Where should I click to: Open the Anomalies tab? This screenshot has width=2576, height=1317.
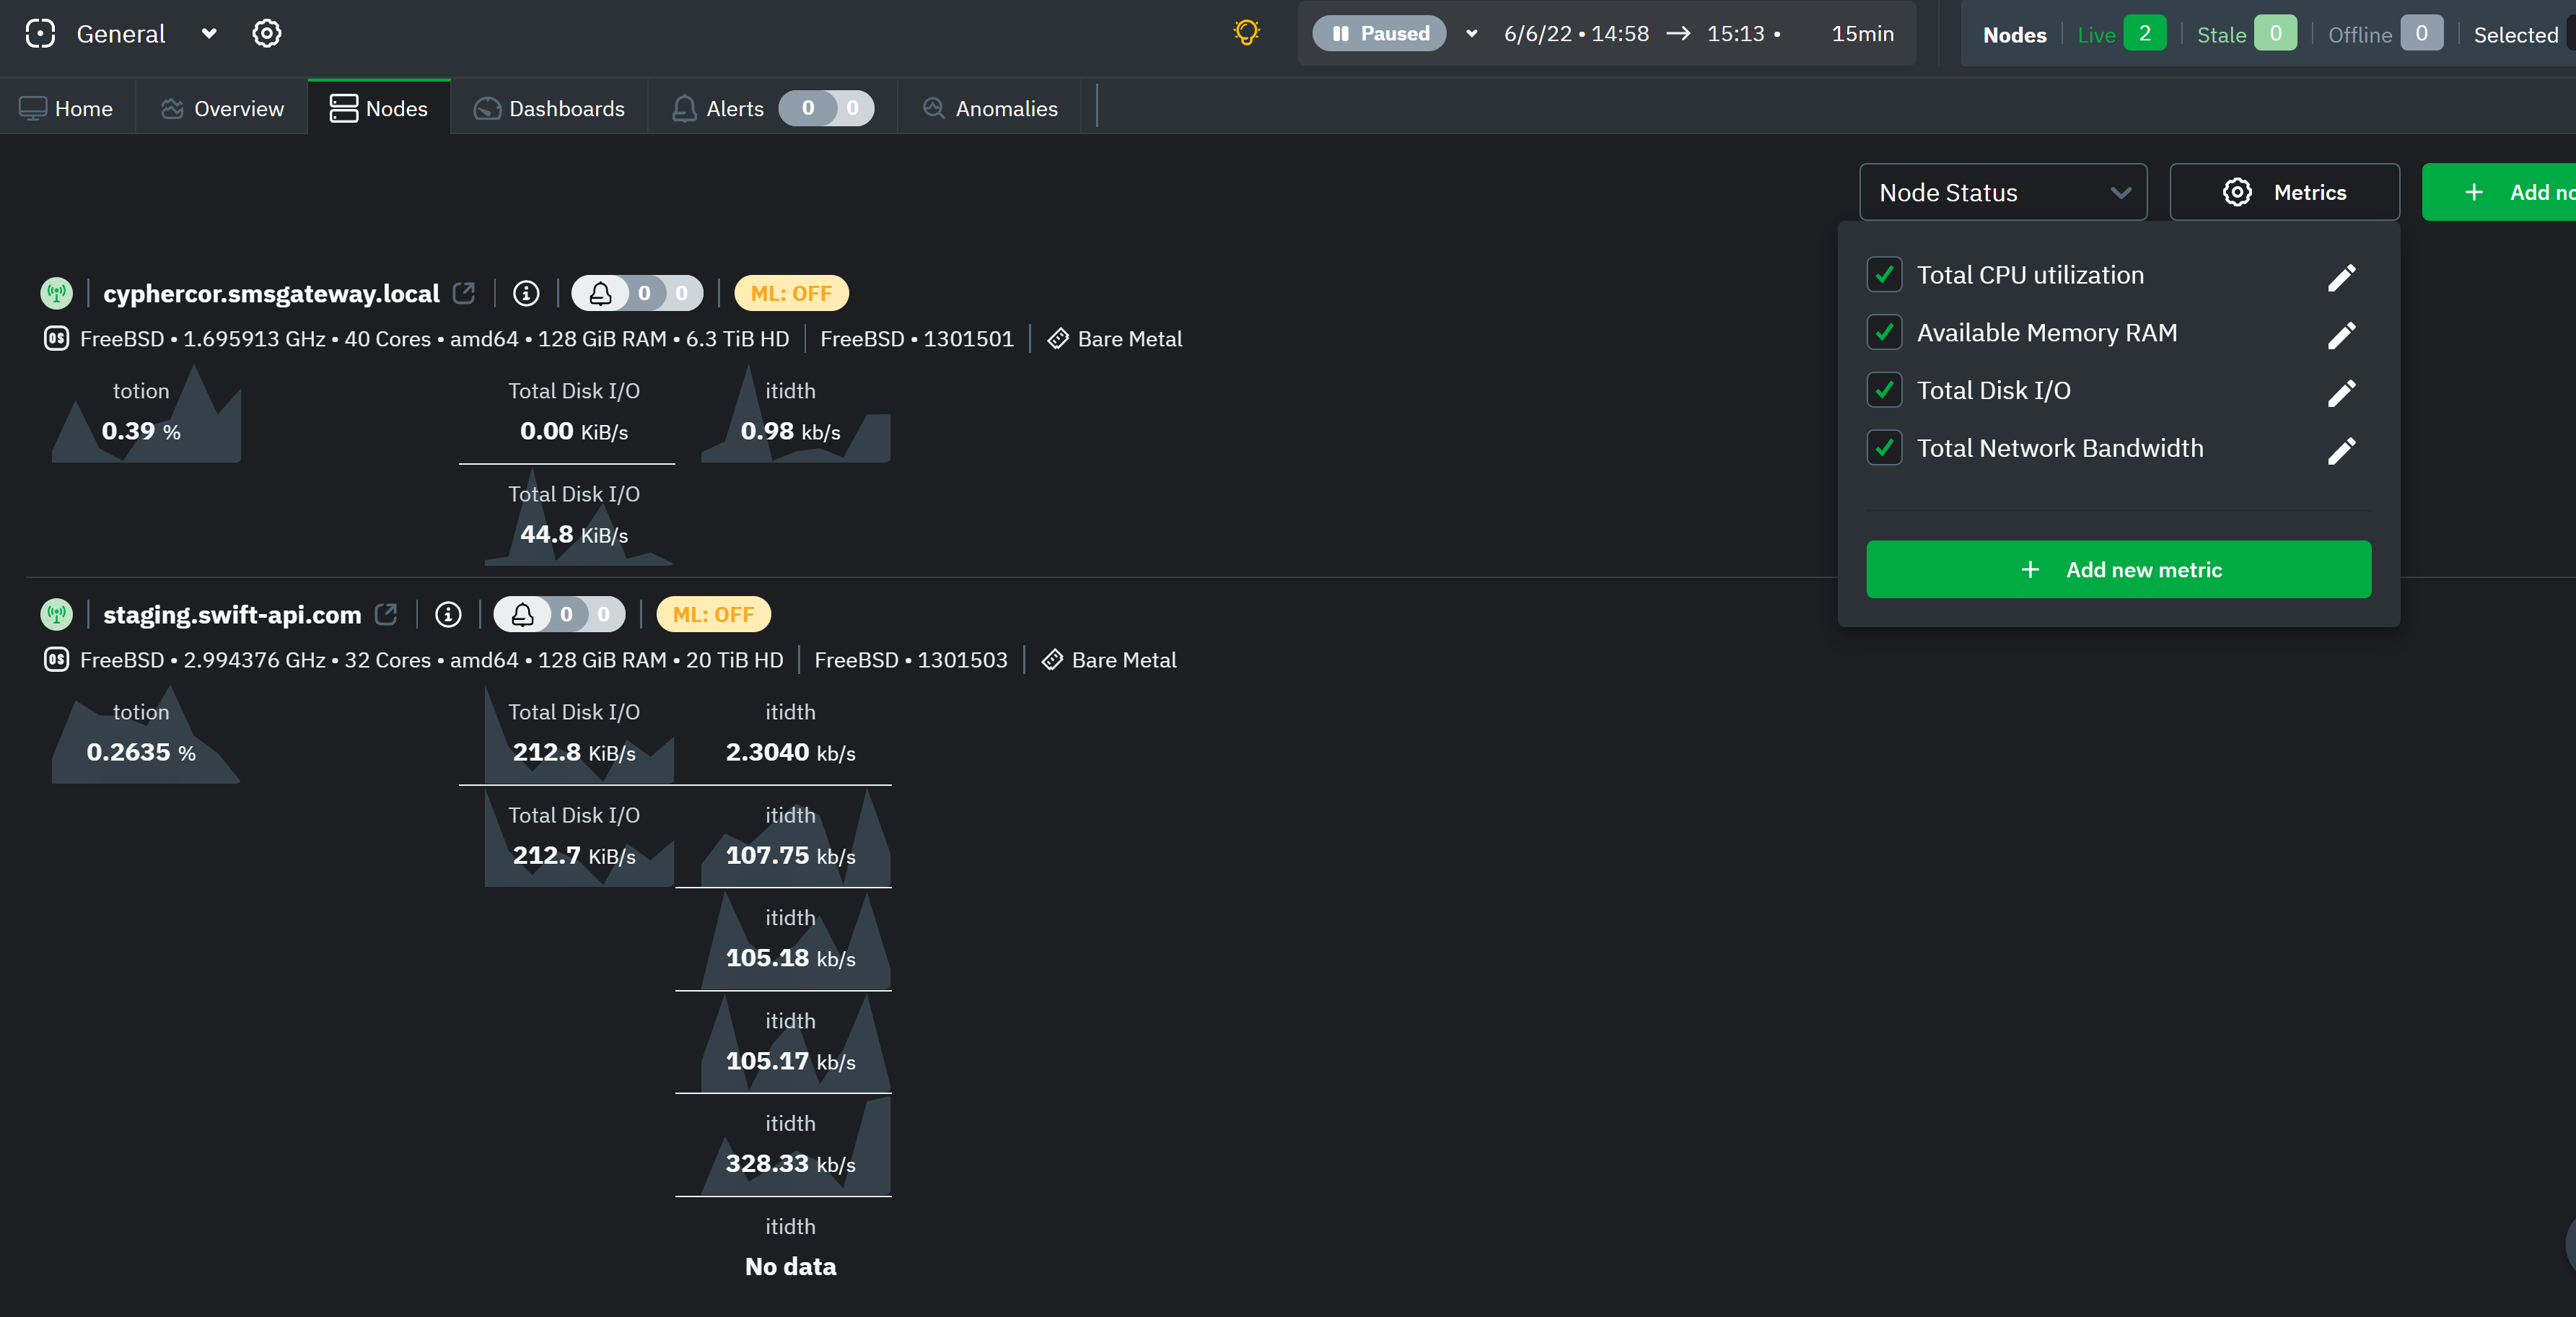pyautogui.click(x=989, y=108)
